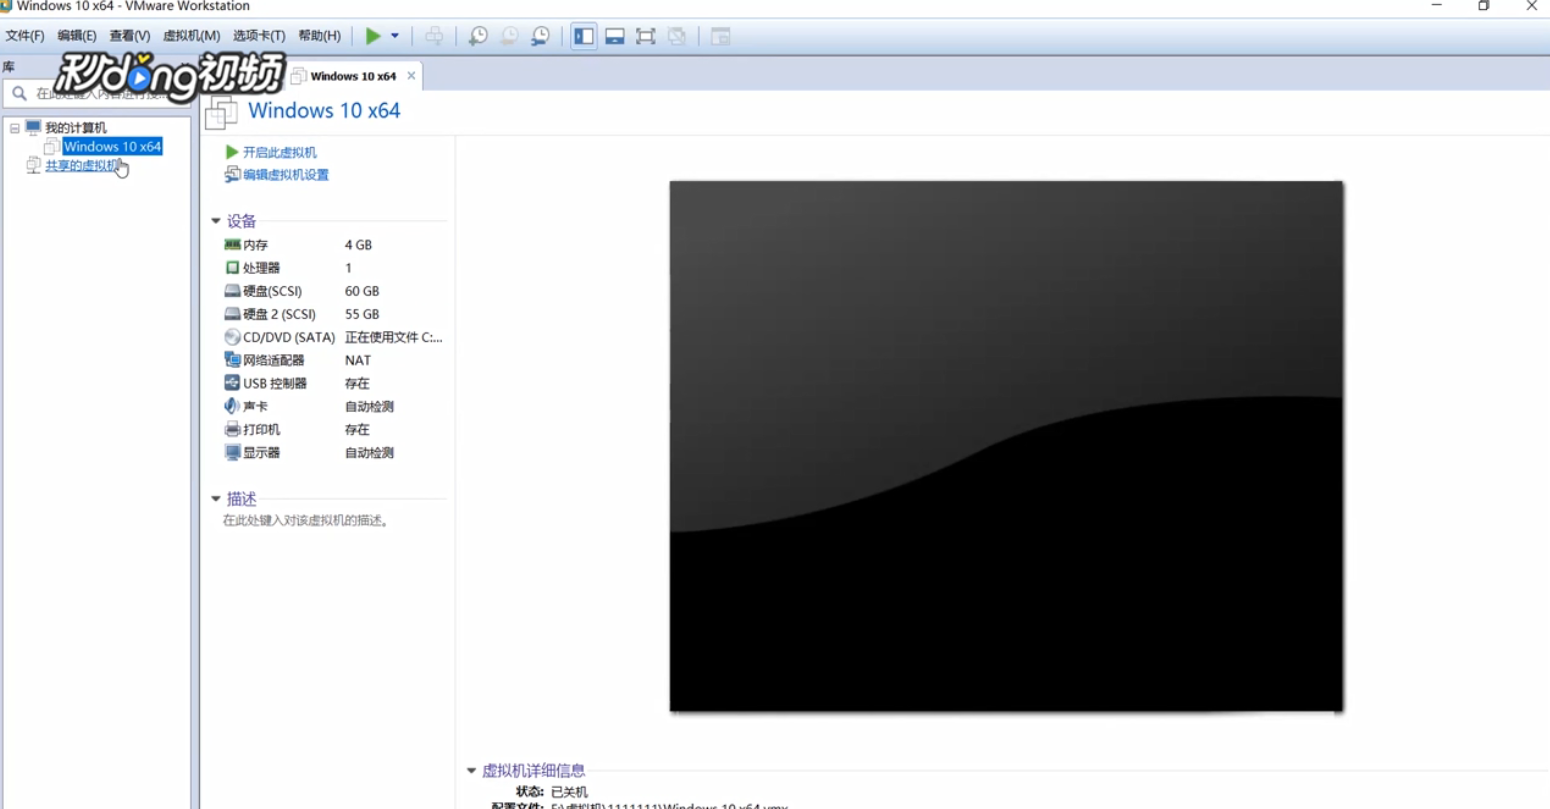Toggle the library sidebar view icon
1550x809 pixels.
coord(584,36)
